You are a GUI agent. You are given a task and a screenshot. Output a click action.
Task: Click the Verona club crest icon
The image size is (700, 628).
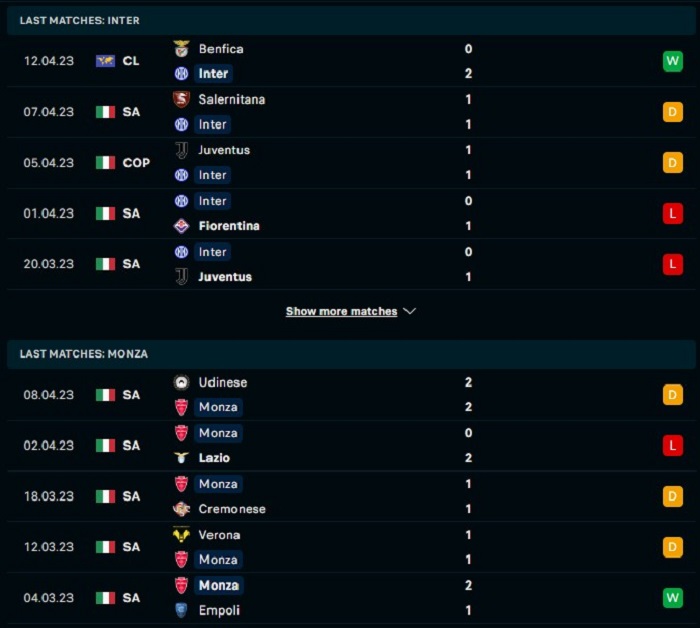[x=181, y=534]
